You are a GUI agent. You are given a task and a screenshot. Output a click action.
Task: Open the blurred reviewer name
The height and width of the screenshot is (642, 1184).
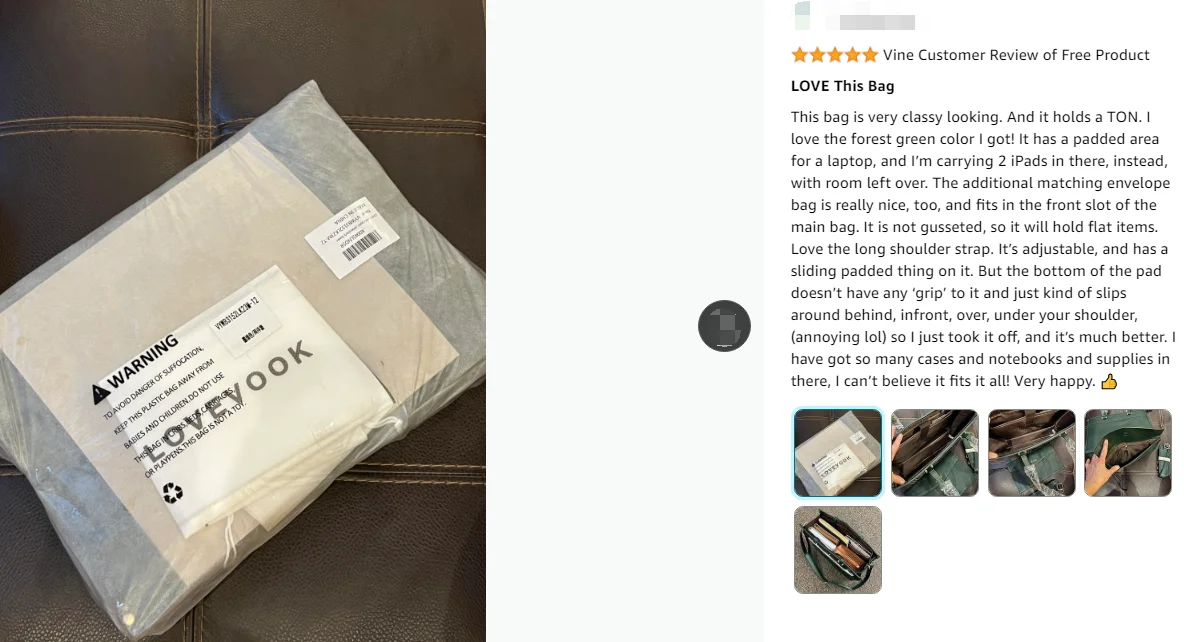[876, 23]
